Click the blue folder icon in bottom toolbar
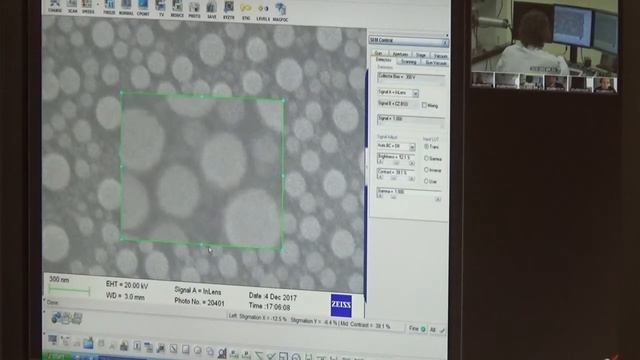 point(88,343)
